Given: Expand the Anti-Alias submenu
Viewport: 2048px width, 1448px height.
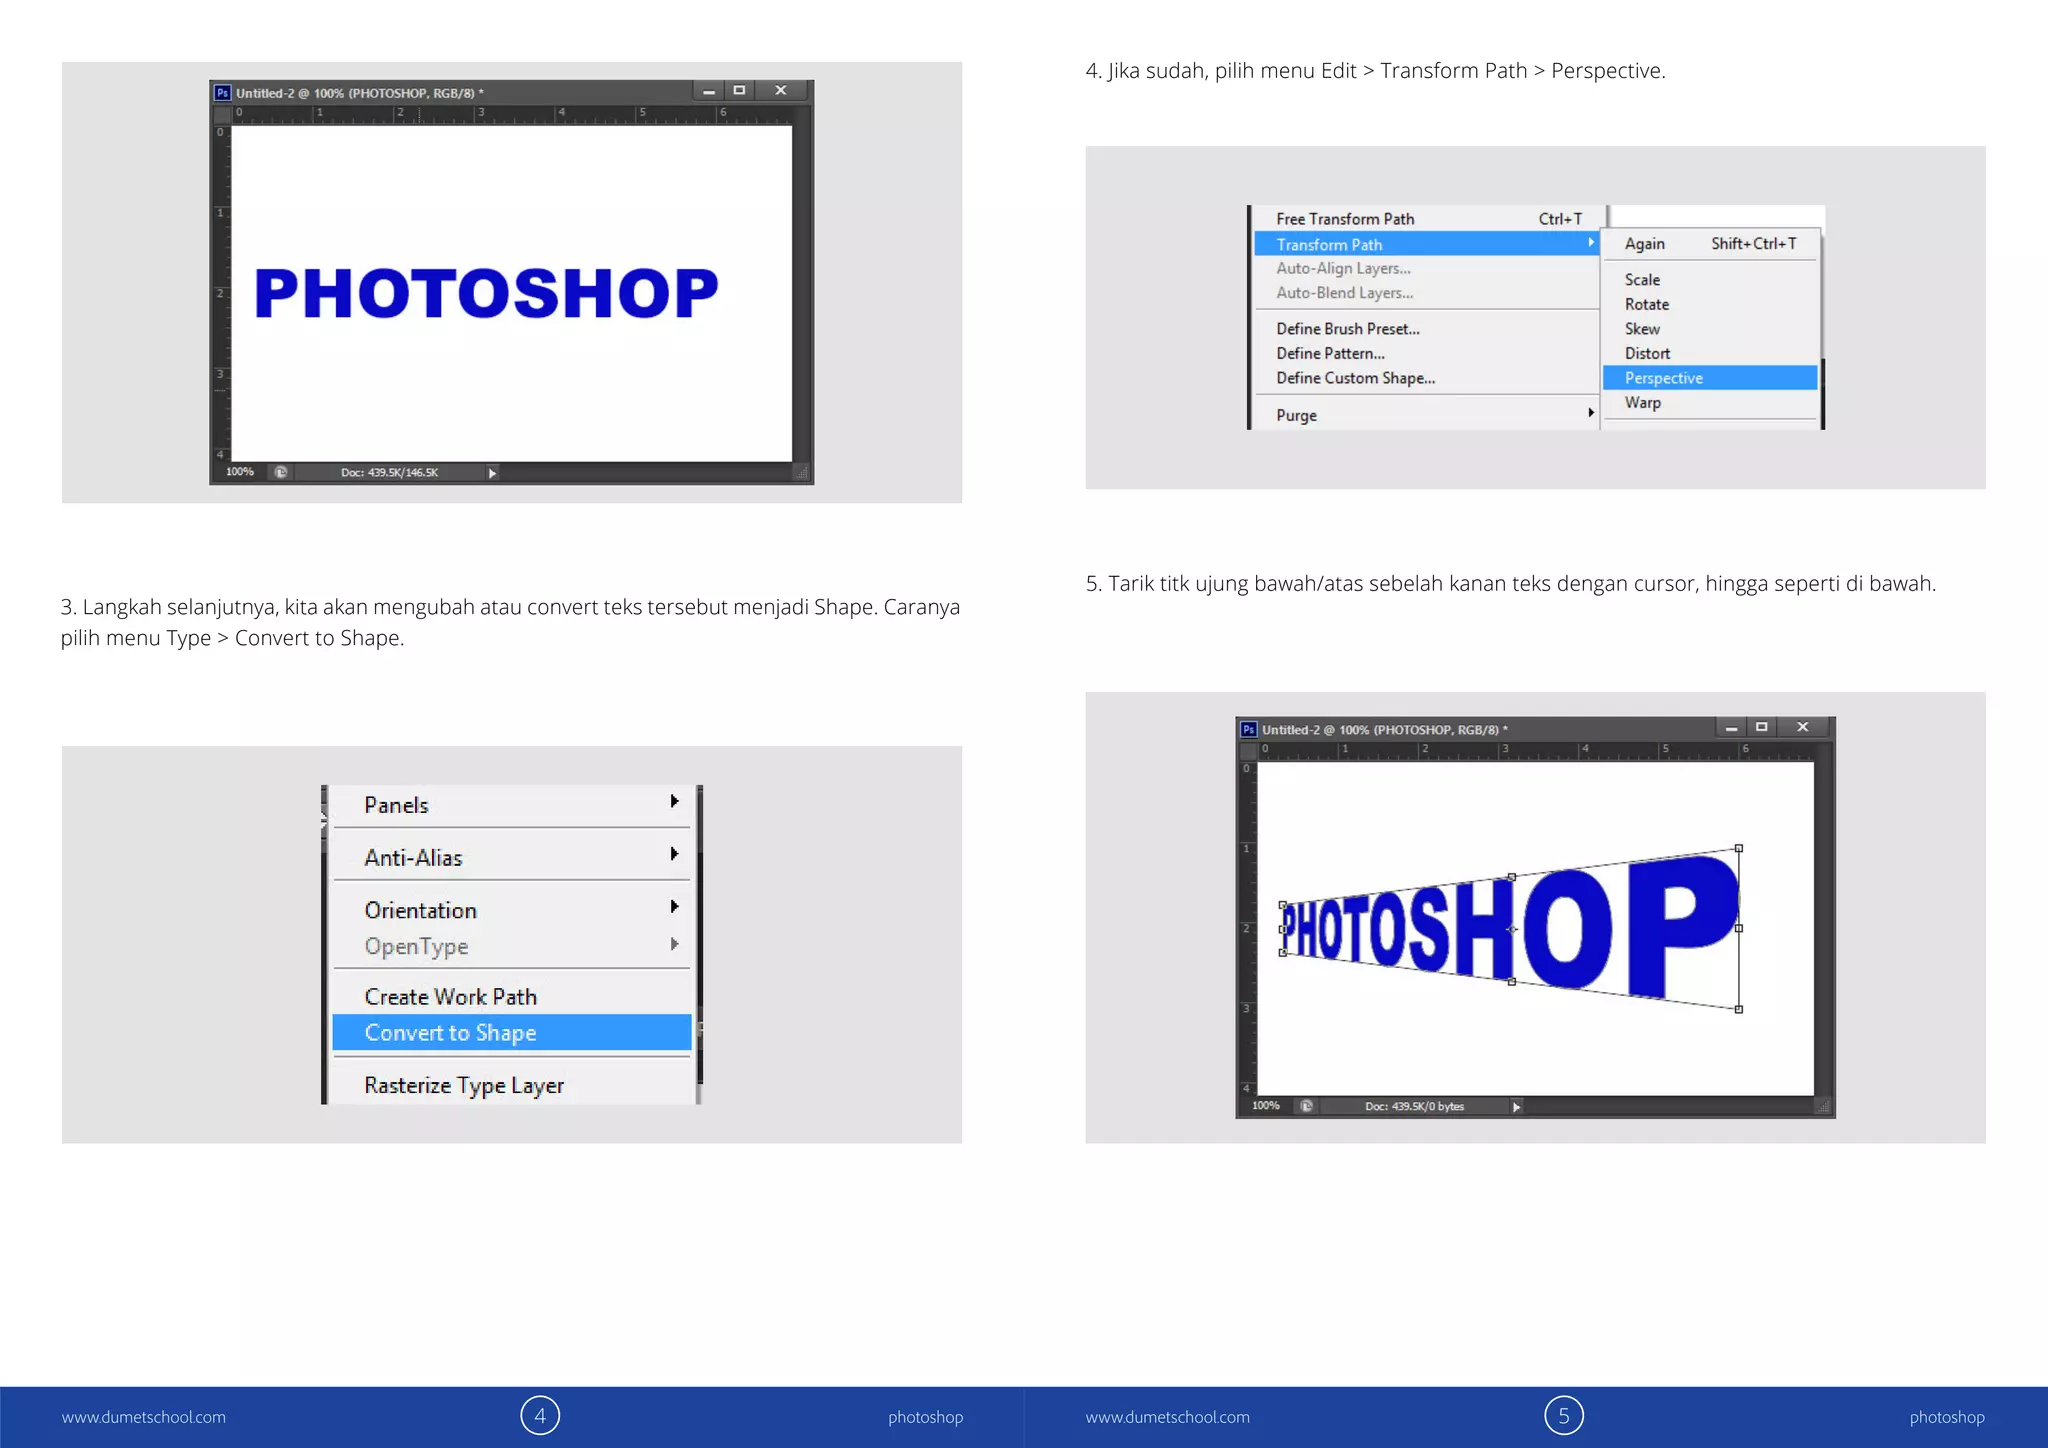Looking at the screenshot, I should [674, 854].
